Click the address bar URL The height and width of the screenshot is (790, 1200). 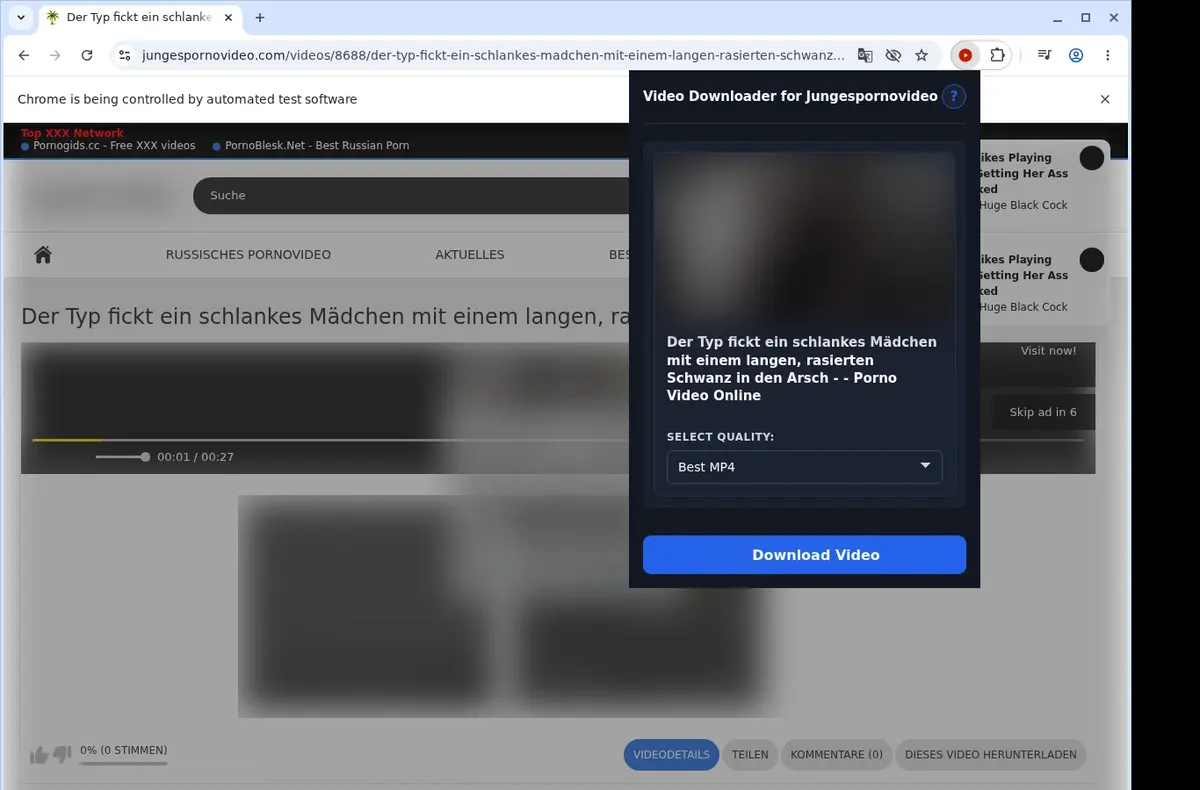tap(493, 56)
